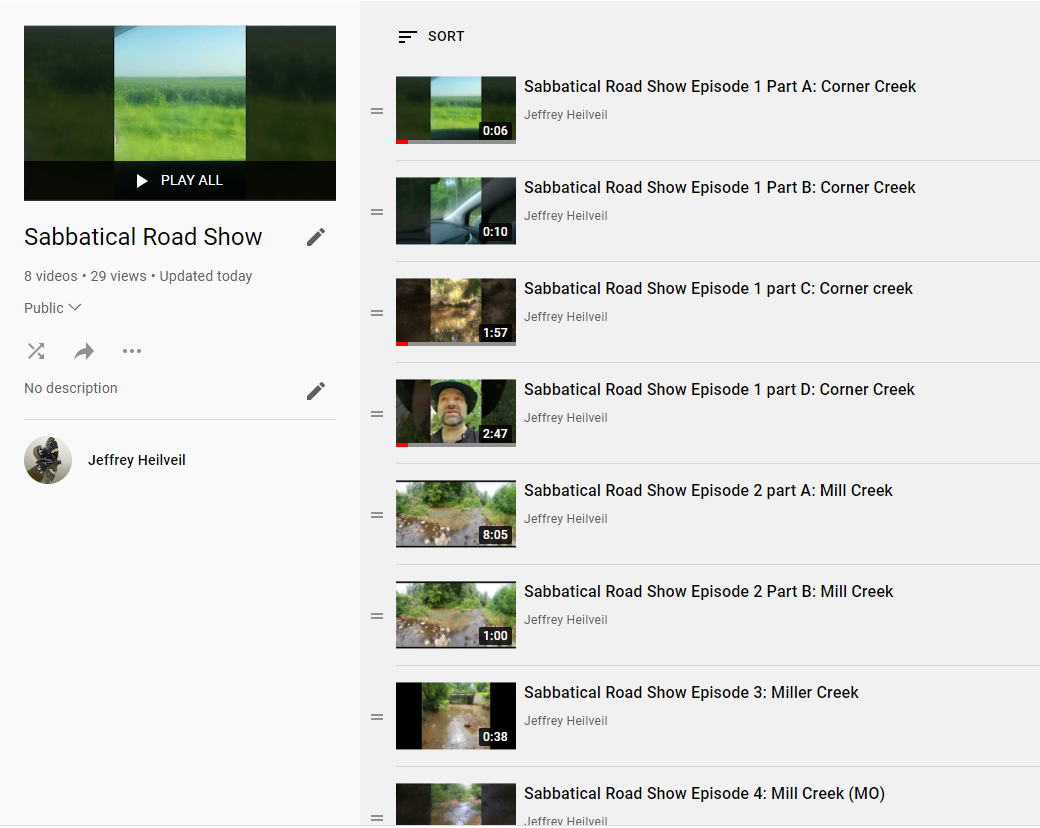Click Jeffrey Heilveil under Episode 1 Part A
This screenshot has height=828, width=1040.
click(x=566, y=115)
